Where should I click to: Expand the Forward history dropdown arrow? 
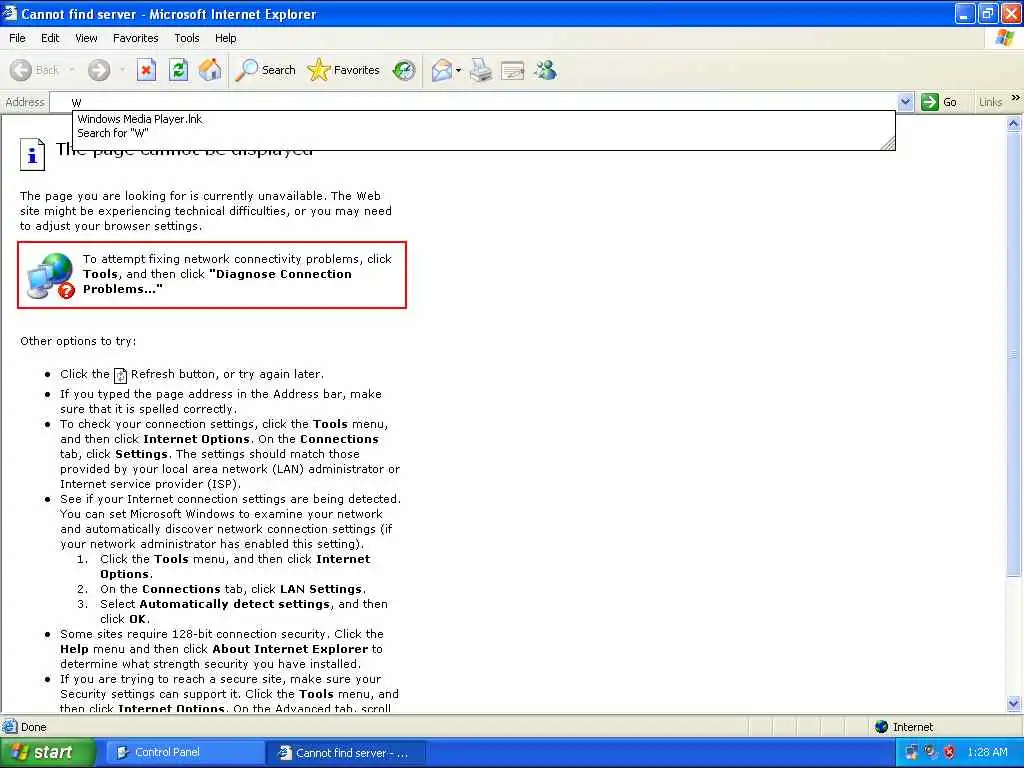point(122,70)
